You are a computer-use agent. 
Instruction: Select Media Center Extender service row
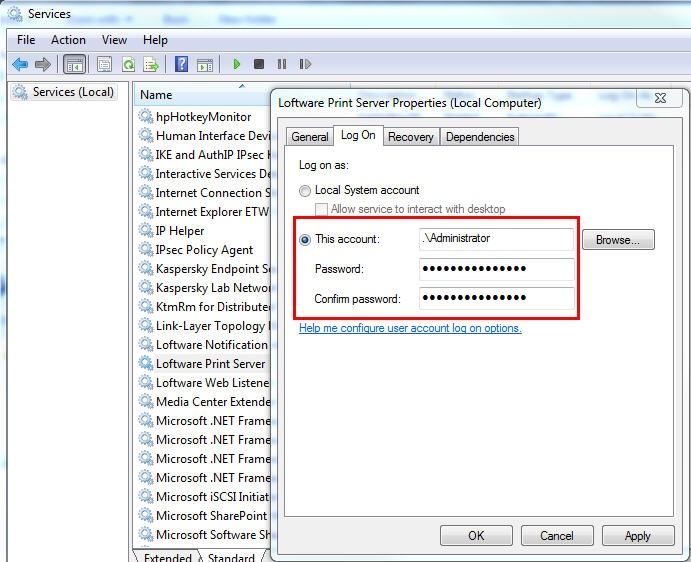[x=203, y=401]
